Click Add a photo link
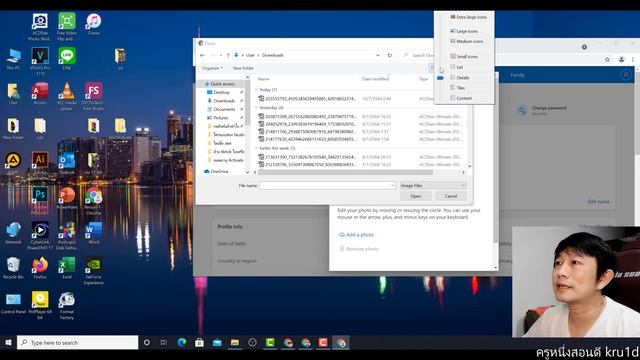This screenshot has height=360, width=640. [356, 235]
